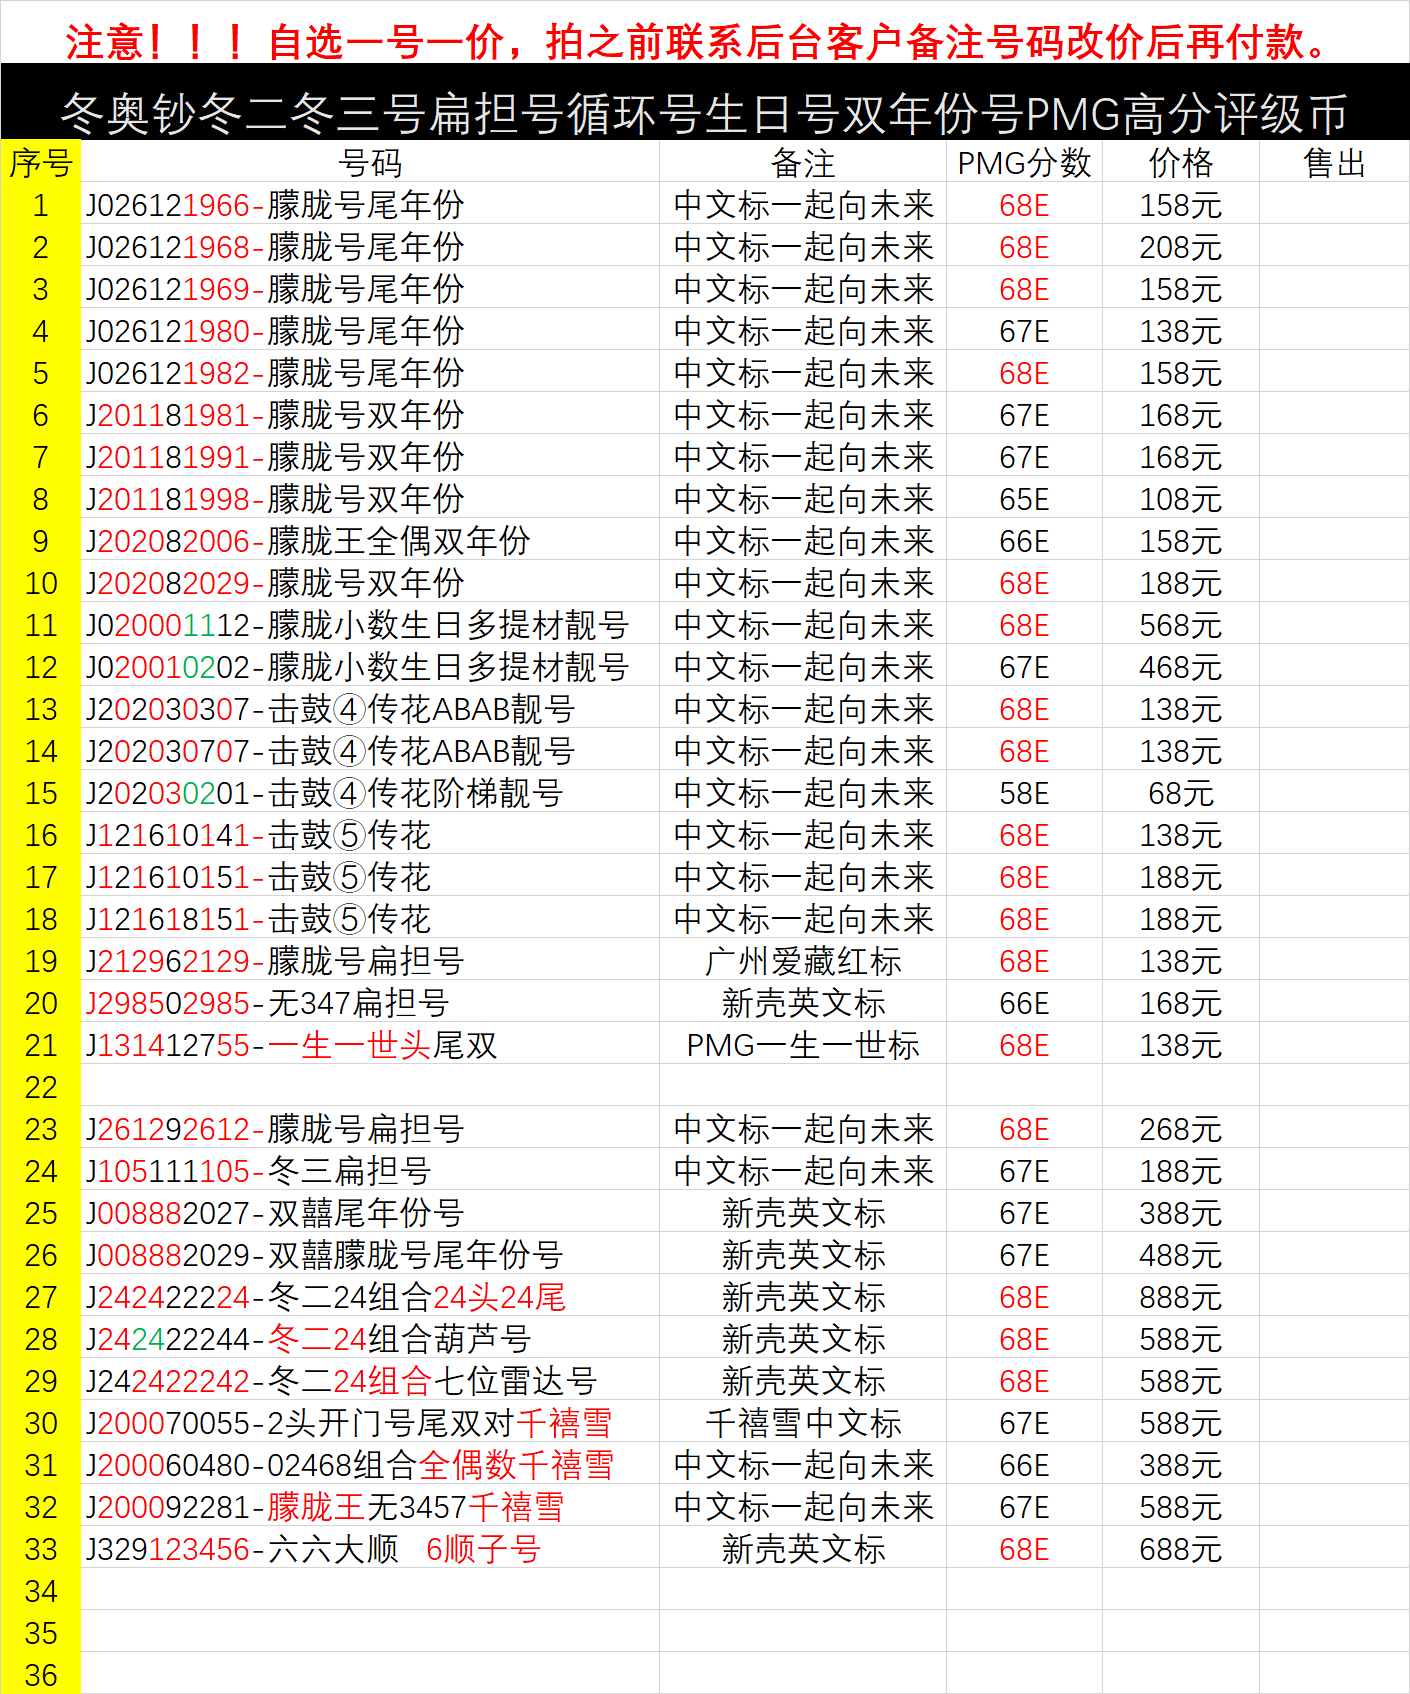1410x1694 pixels.
Task: Select the 广州爱藏红标 remark cell
Action: (802, 961)
